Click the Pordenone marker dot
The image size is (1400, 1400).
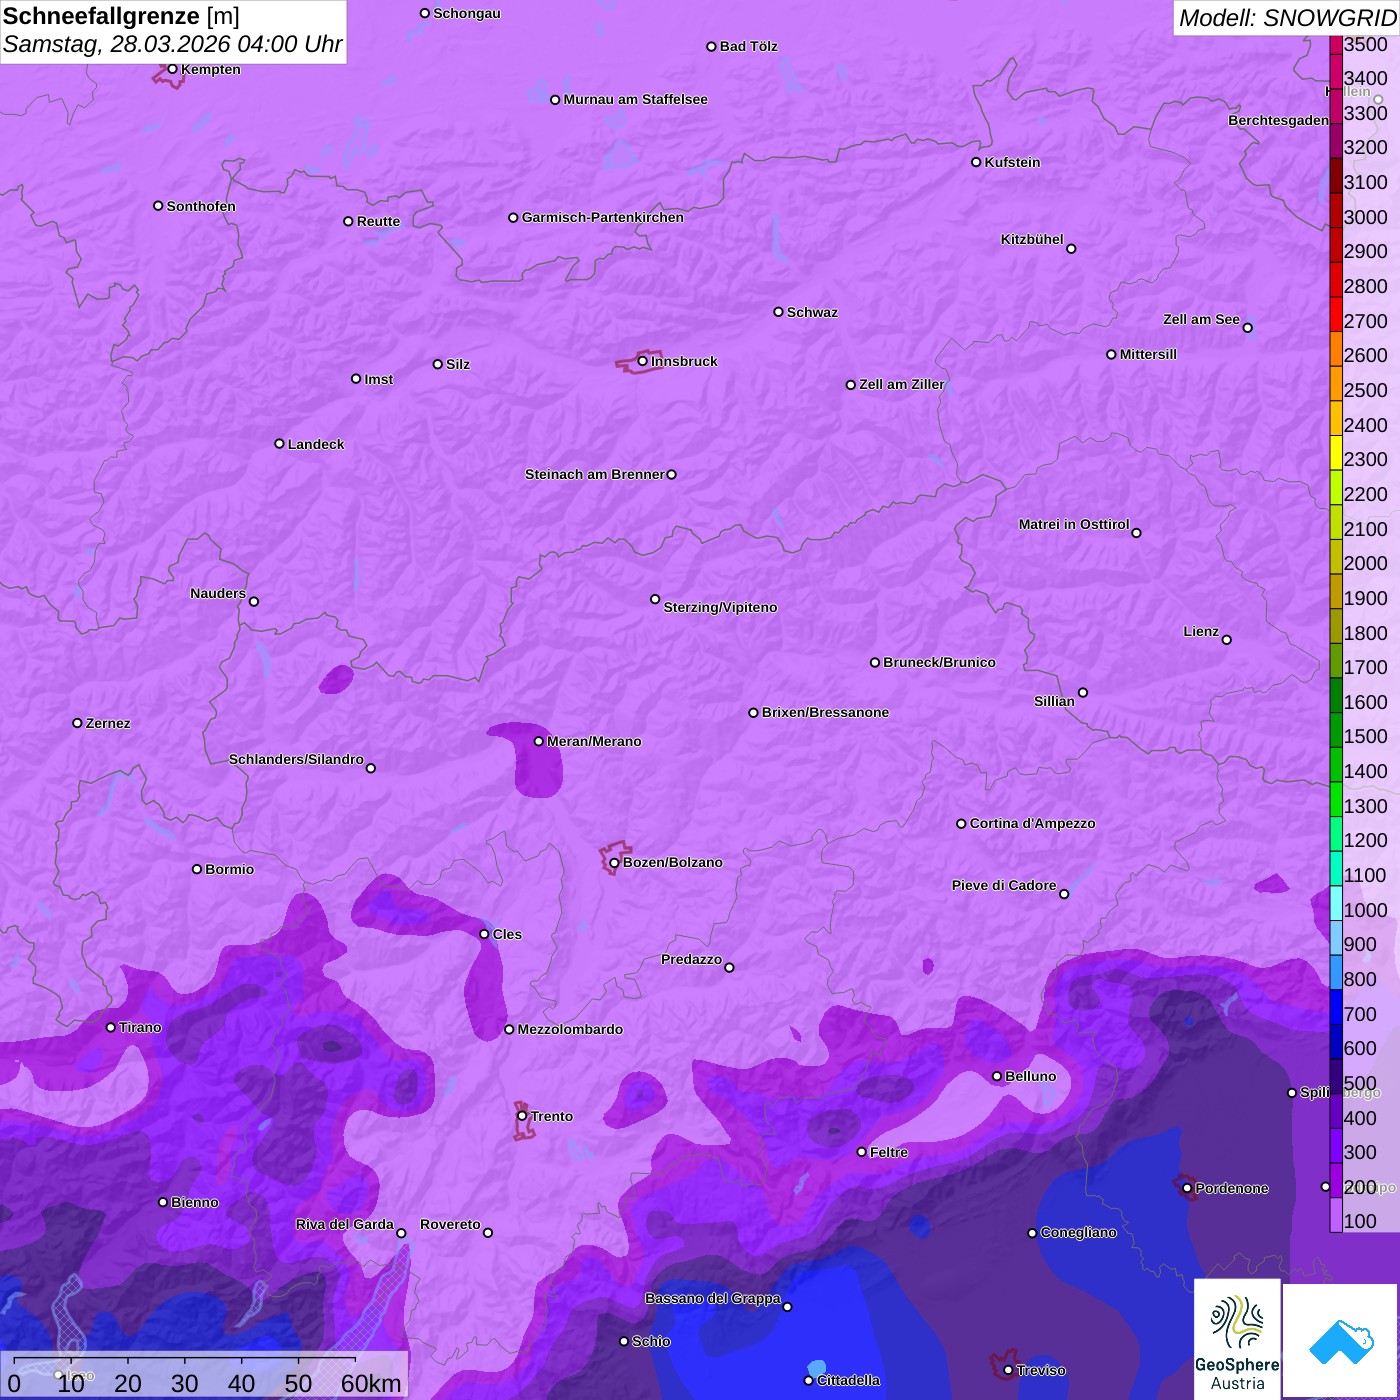click(x=1187, y=1188)
